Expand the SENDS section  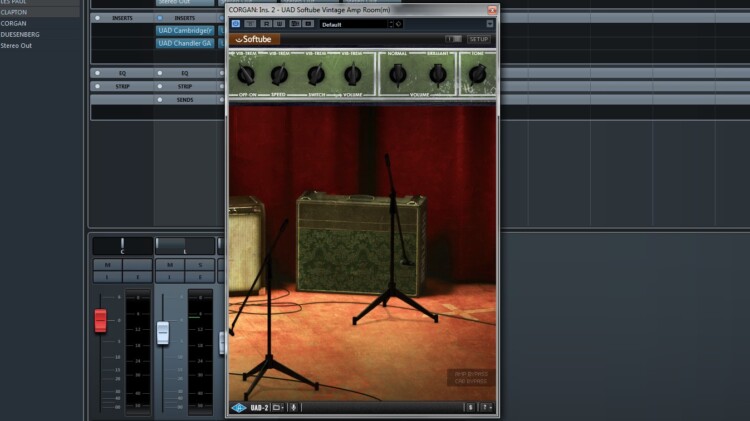185,100
